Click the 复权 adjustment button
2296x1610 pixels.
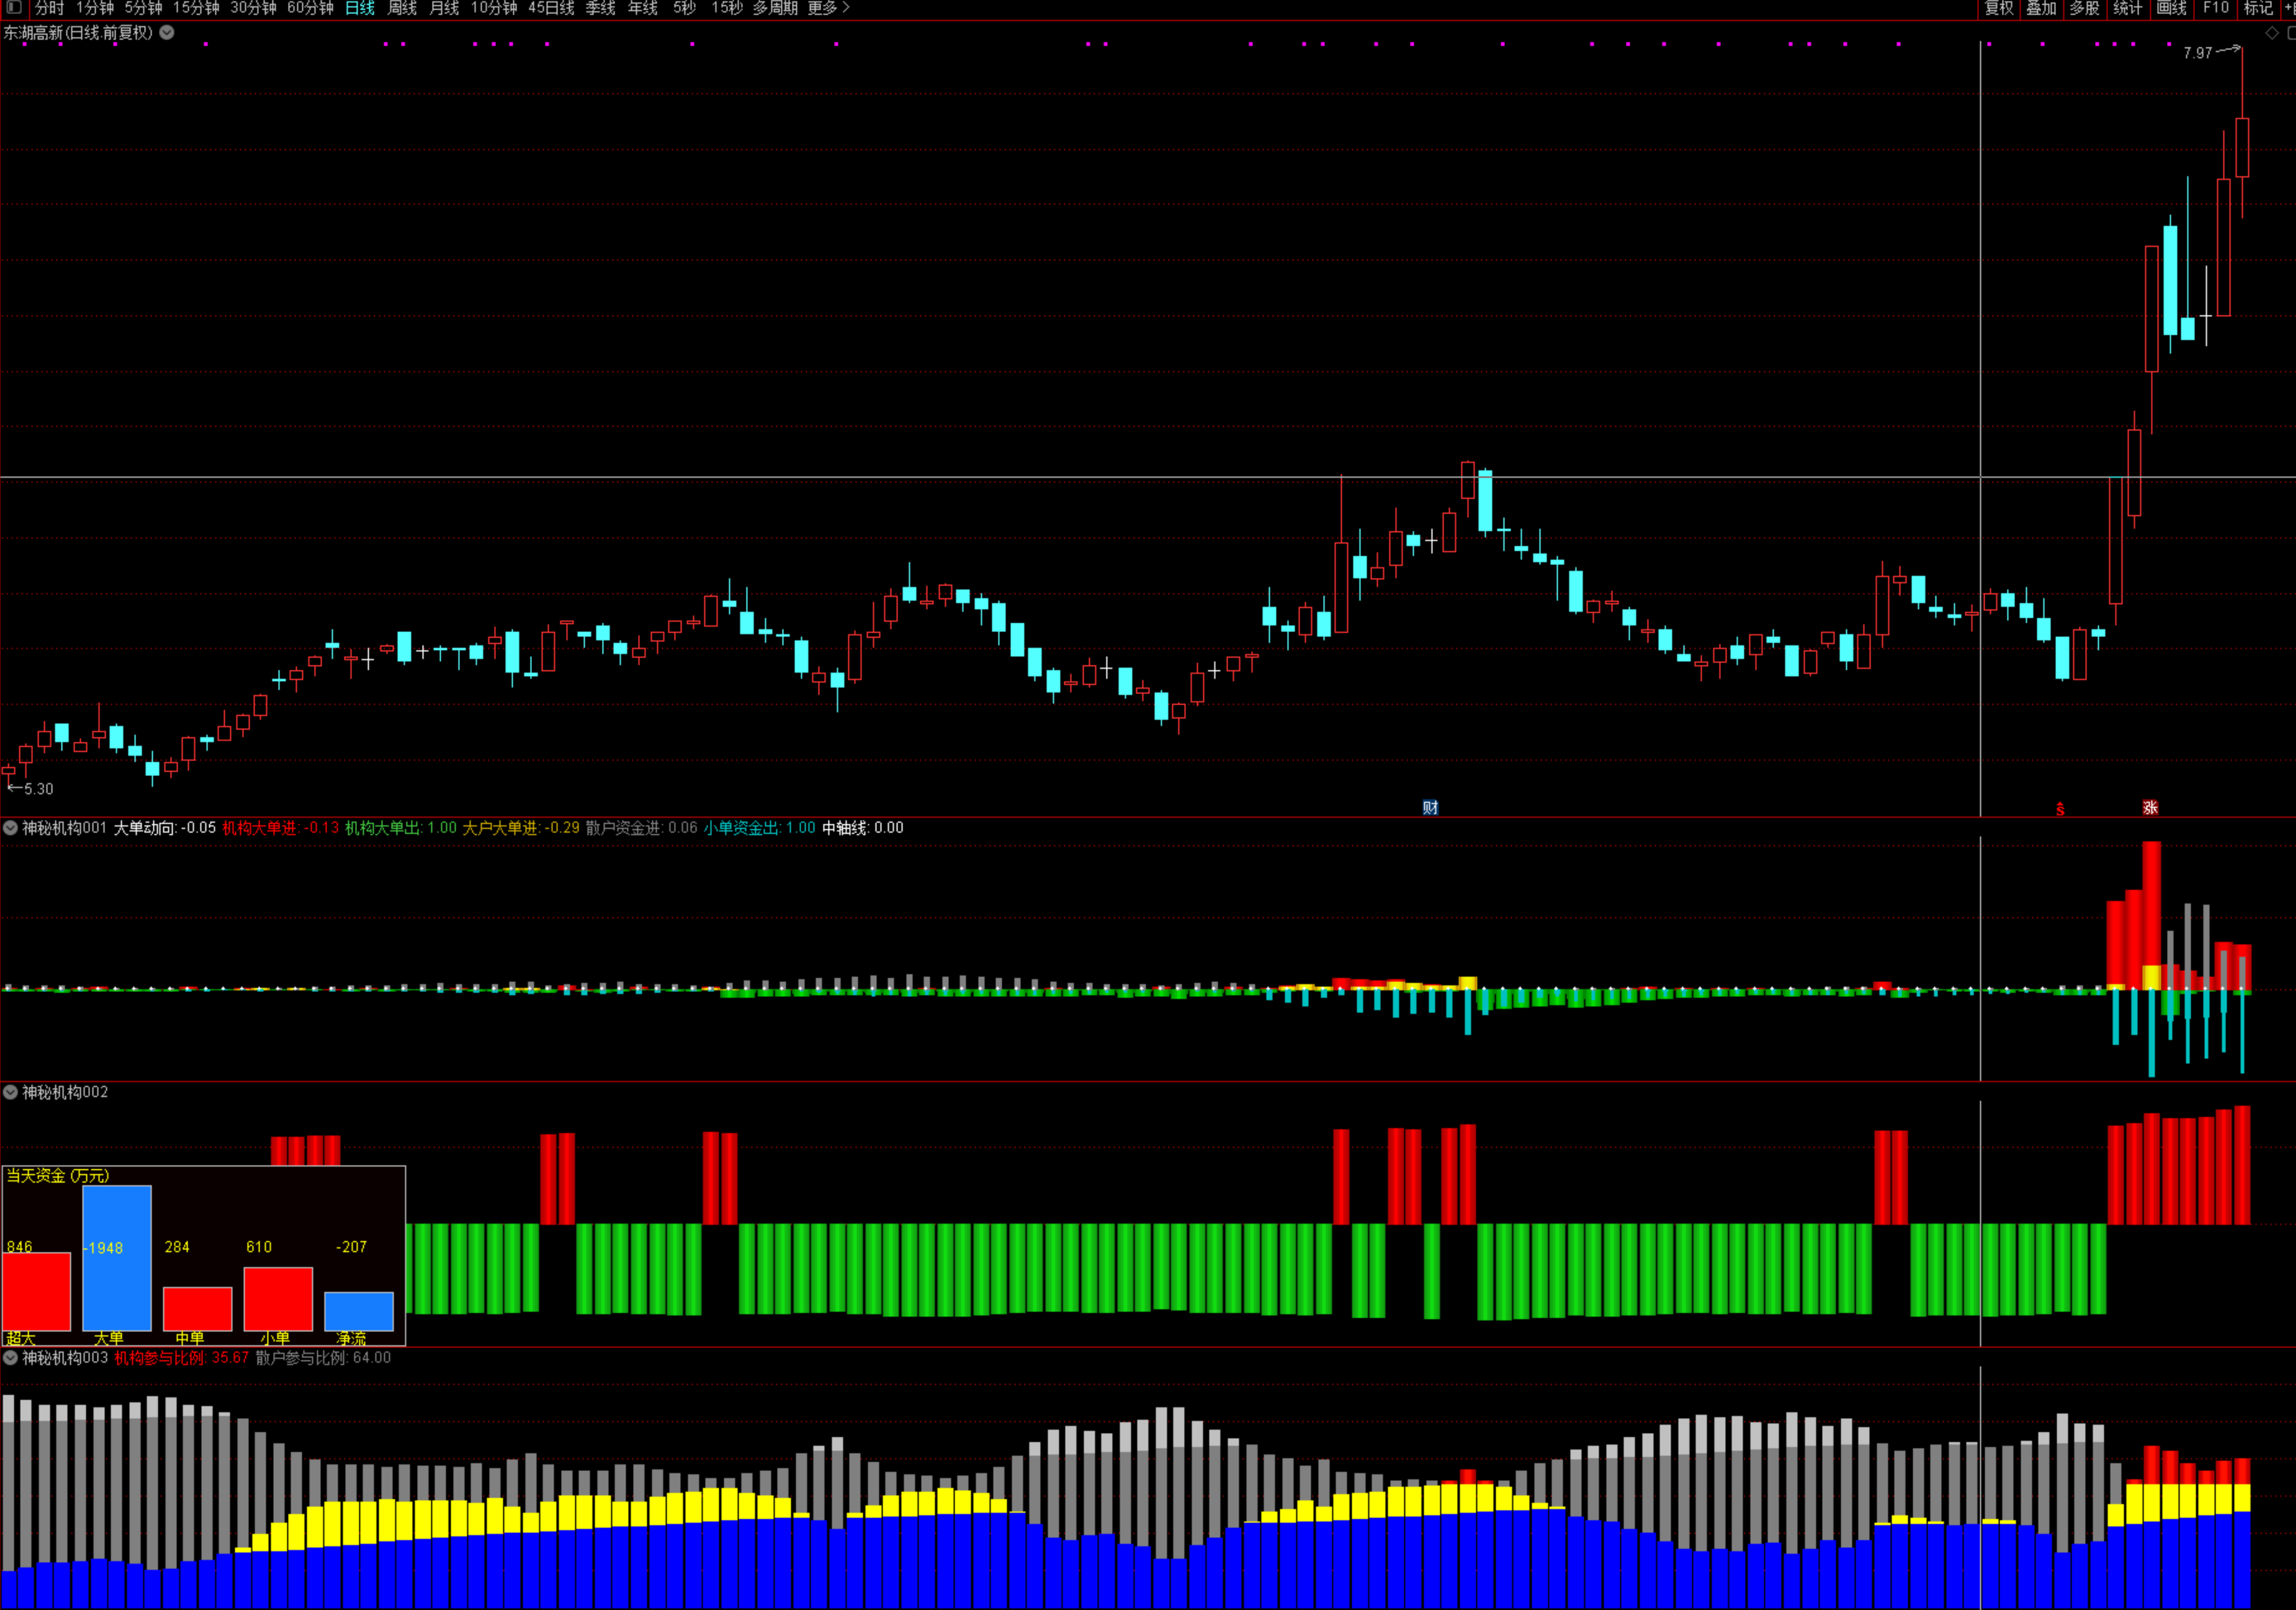[x=1999, y=8]
